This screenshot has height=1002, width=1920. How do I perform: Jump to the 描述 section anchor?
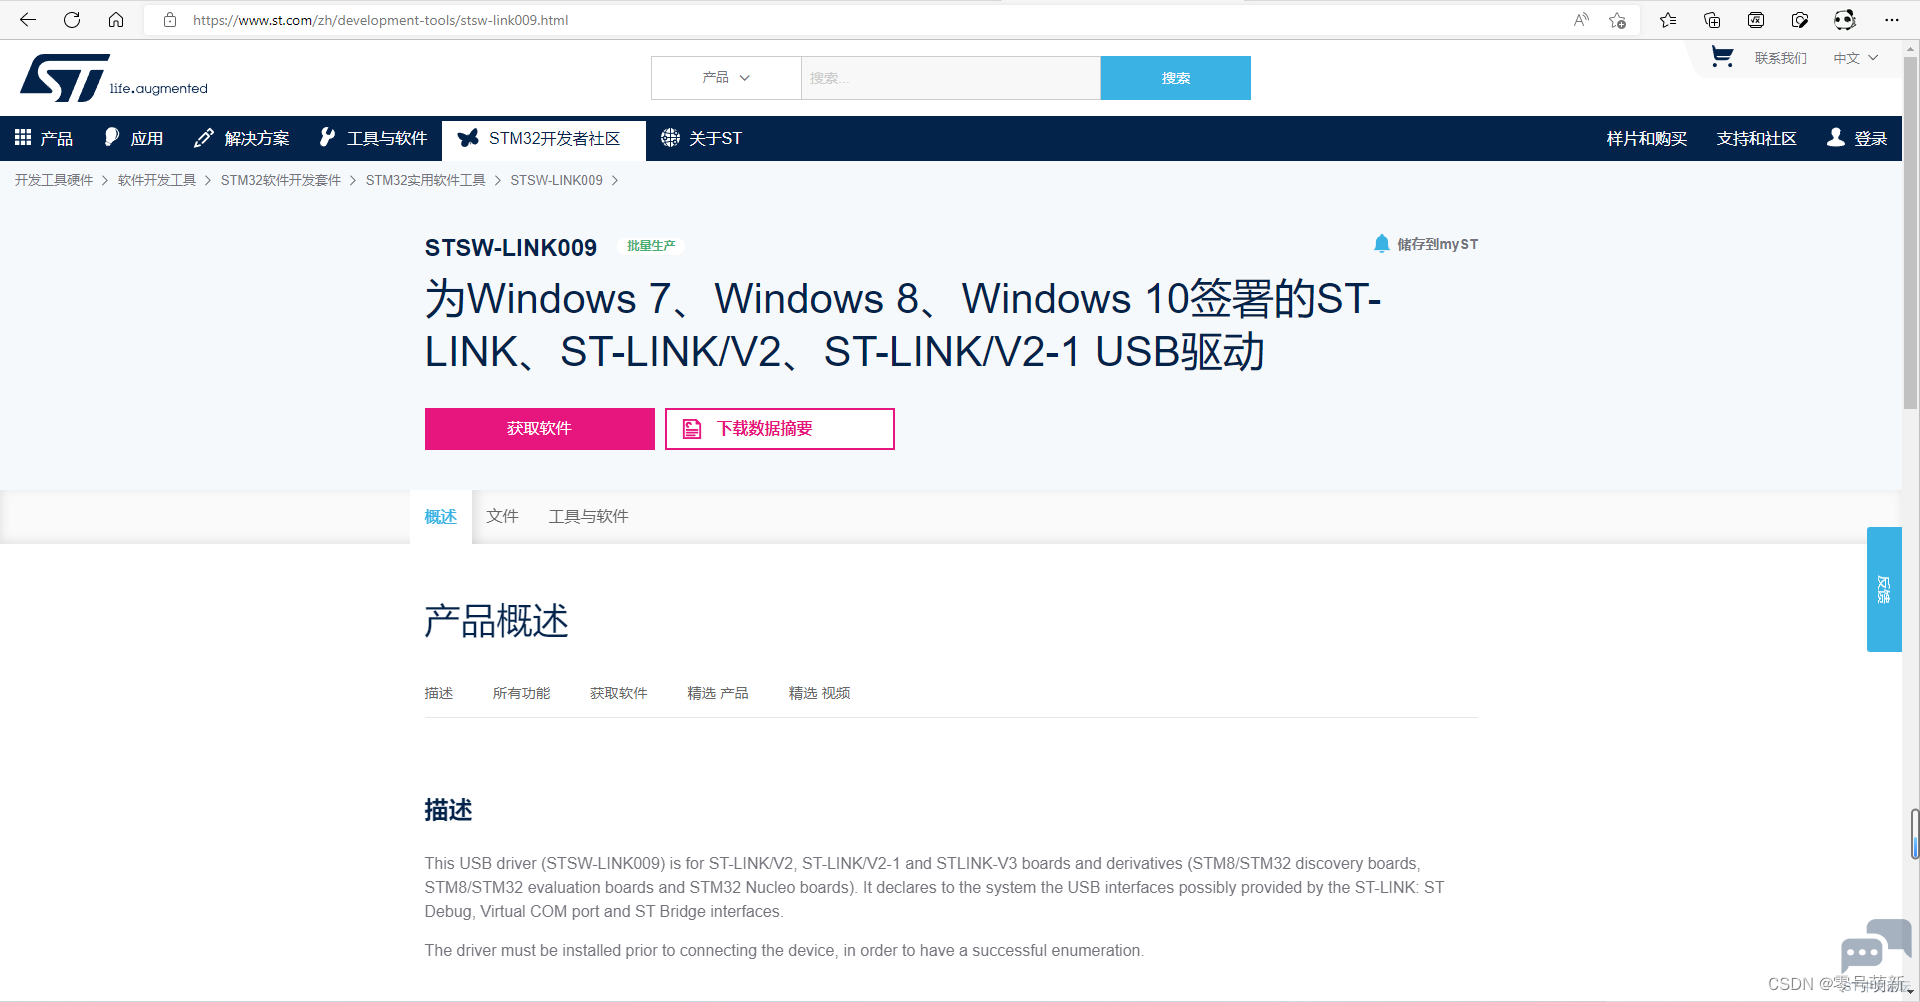(439, 693)
